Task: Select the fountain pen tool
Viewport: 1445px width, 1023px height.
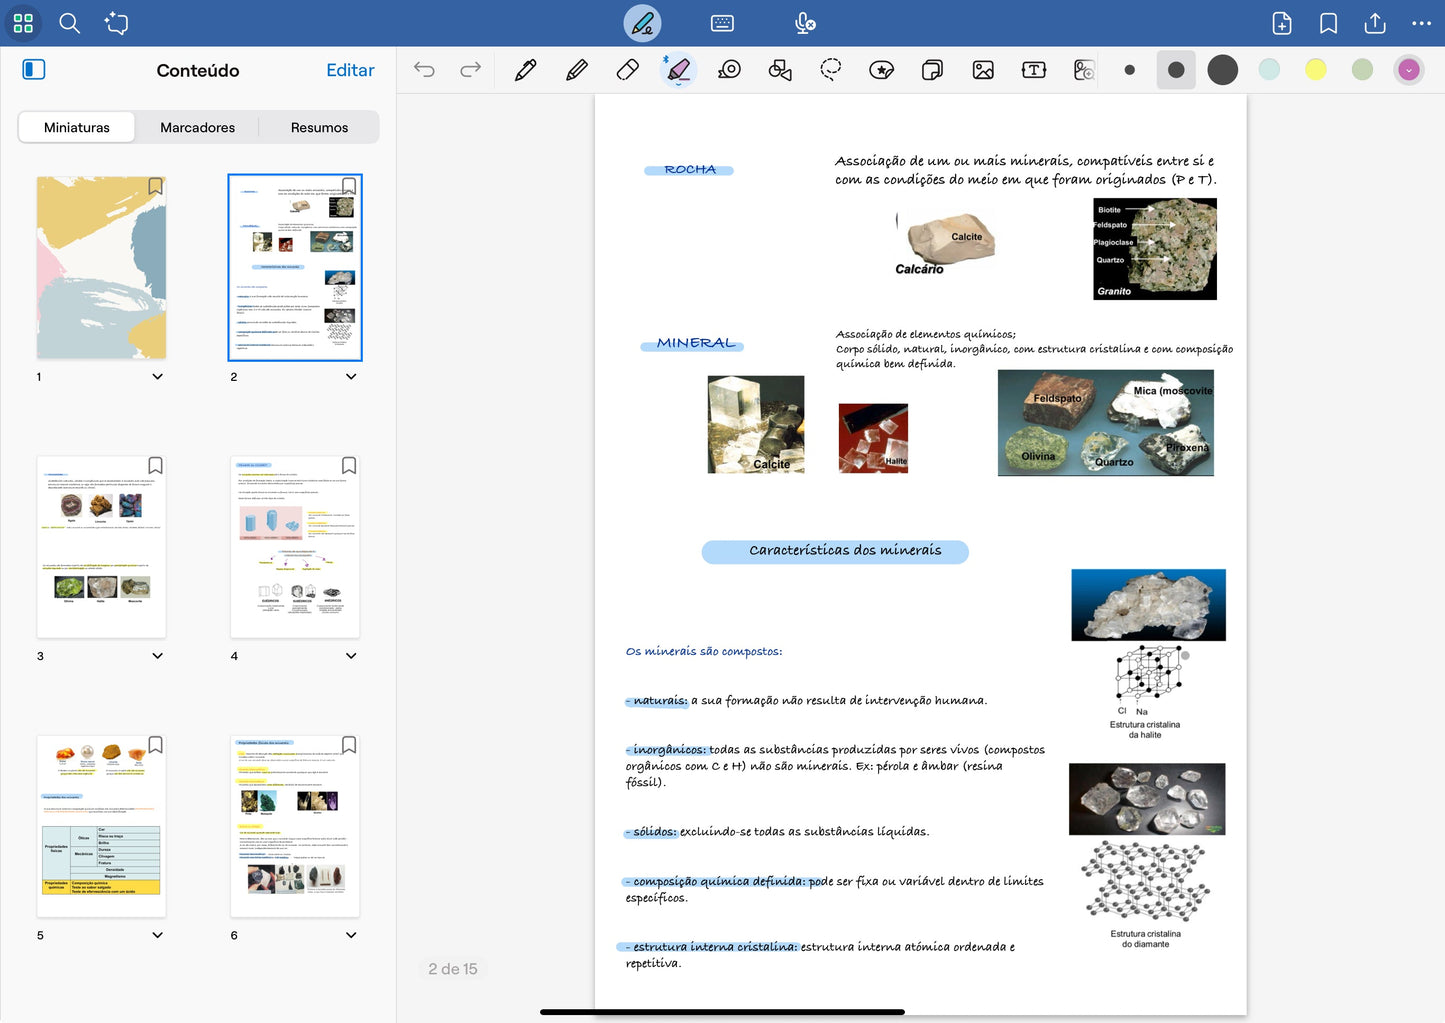Action: click(525, 70)
